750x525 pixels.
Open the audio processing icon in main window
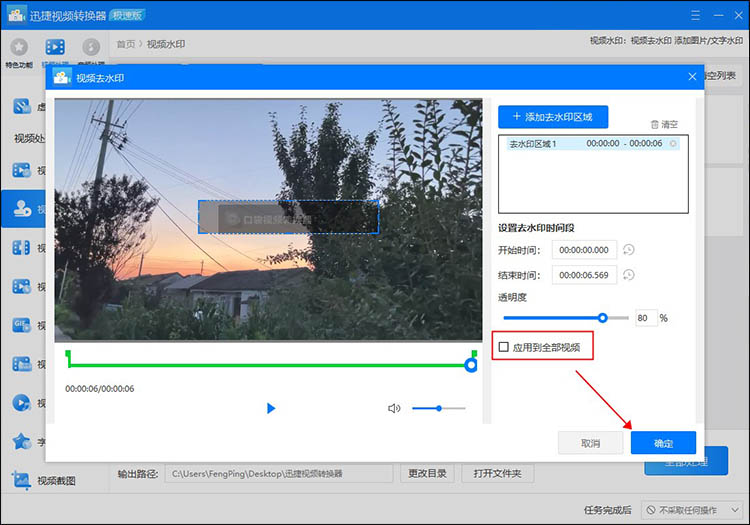pos(91,47)
